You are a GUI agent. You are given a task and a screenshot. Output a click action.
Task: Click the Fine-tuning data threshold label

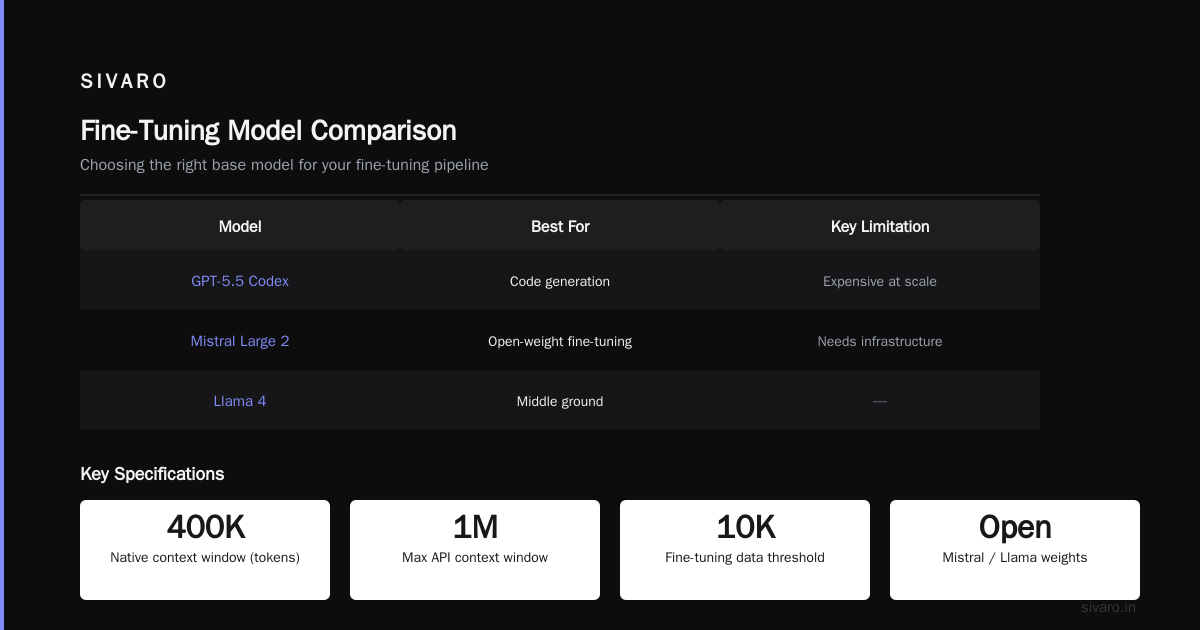[745, 558]
